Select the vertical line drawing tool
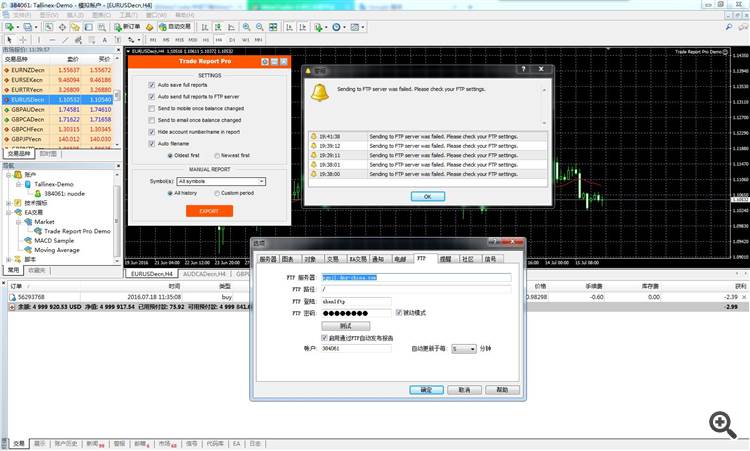 [39, 40]
